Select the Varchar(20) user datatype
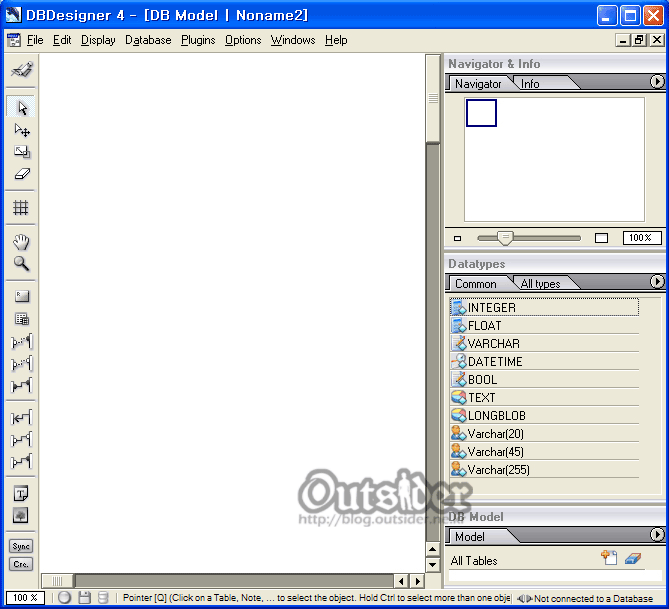This screenshot has width=669, height=609. (x=544, y=434)
